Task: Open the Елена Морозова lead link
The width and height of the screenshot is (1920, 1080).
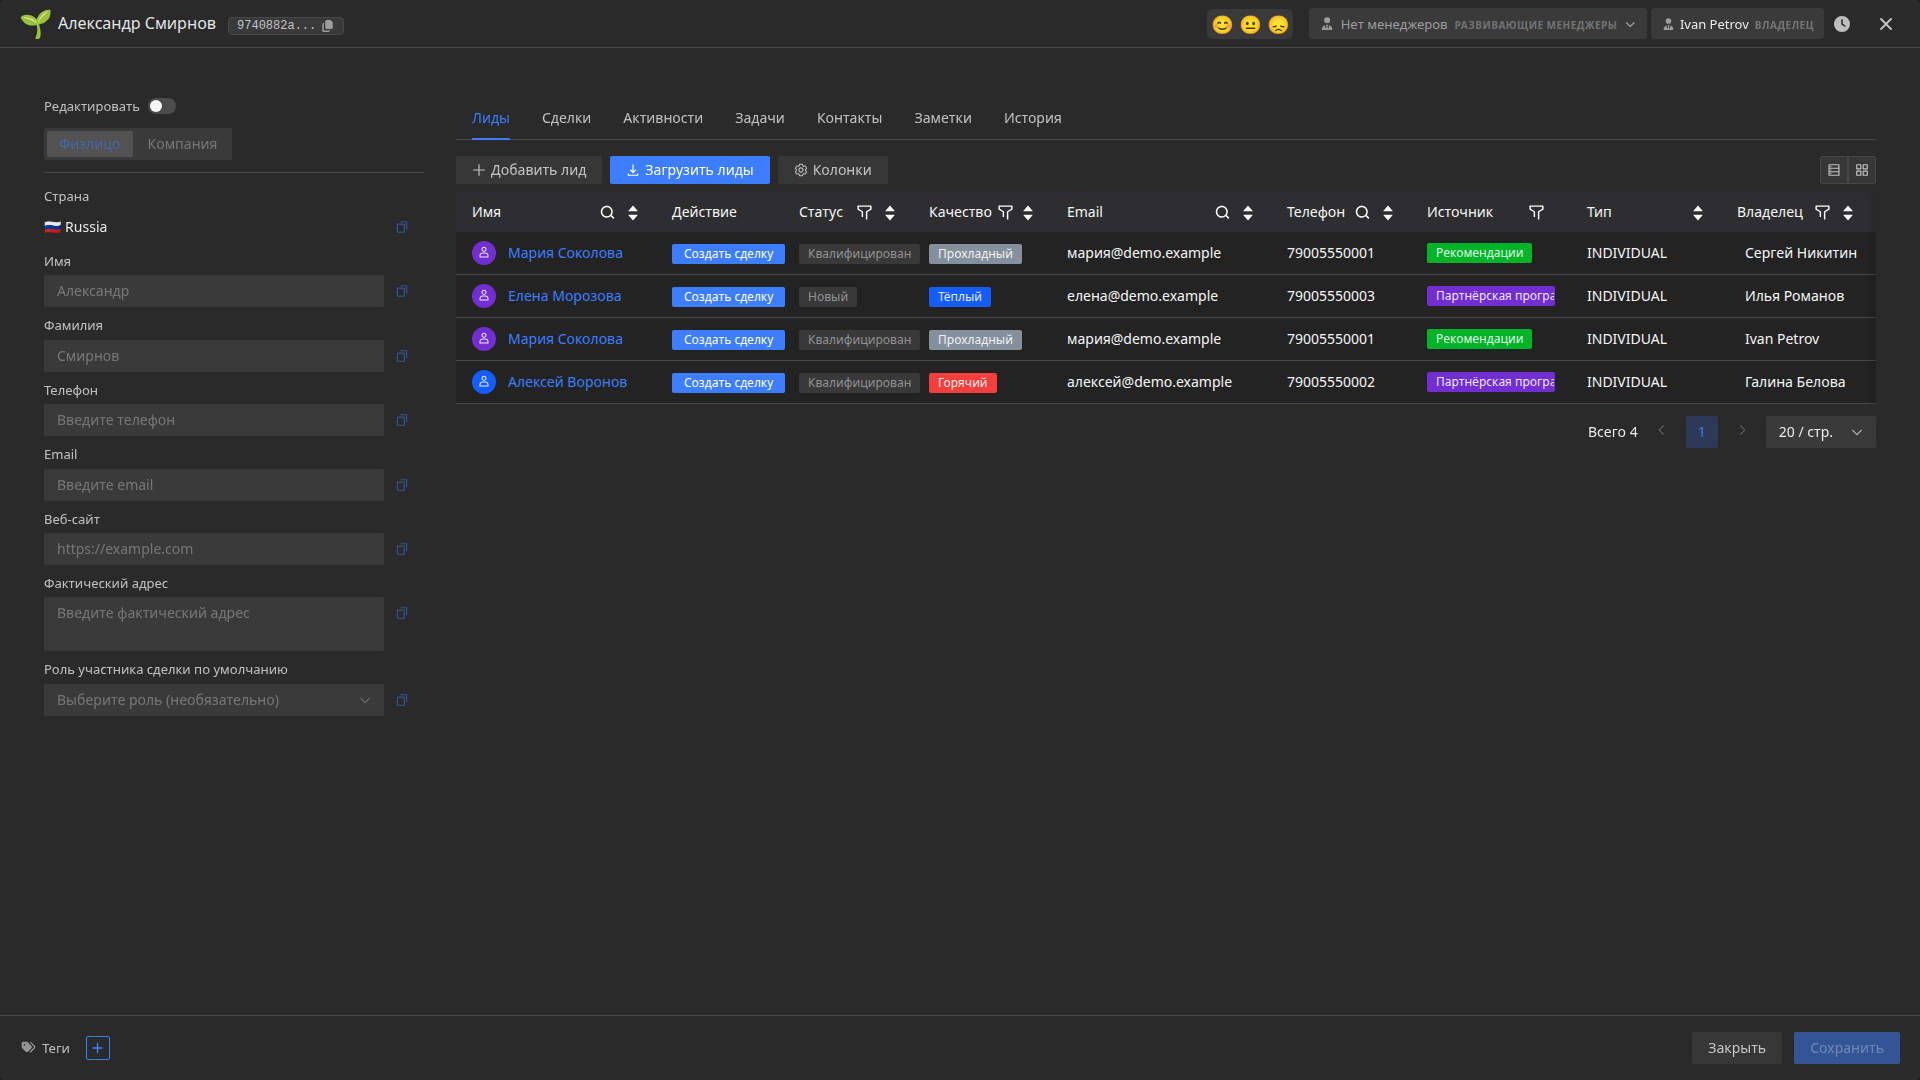Action: 564,296
